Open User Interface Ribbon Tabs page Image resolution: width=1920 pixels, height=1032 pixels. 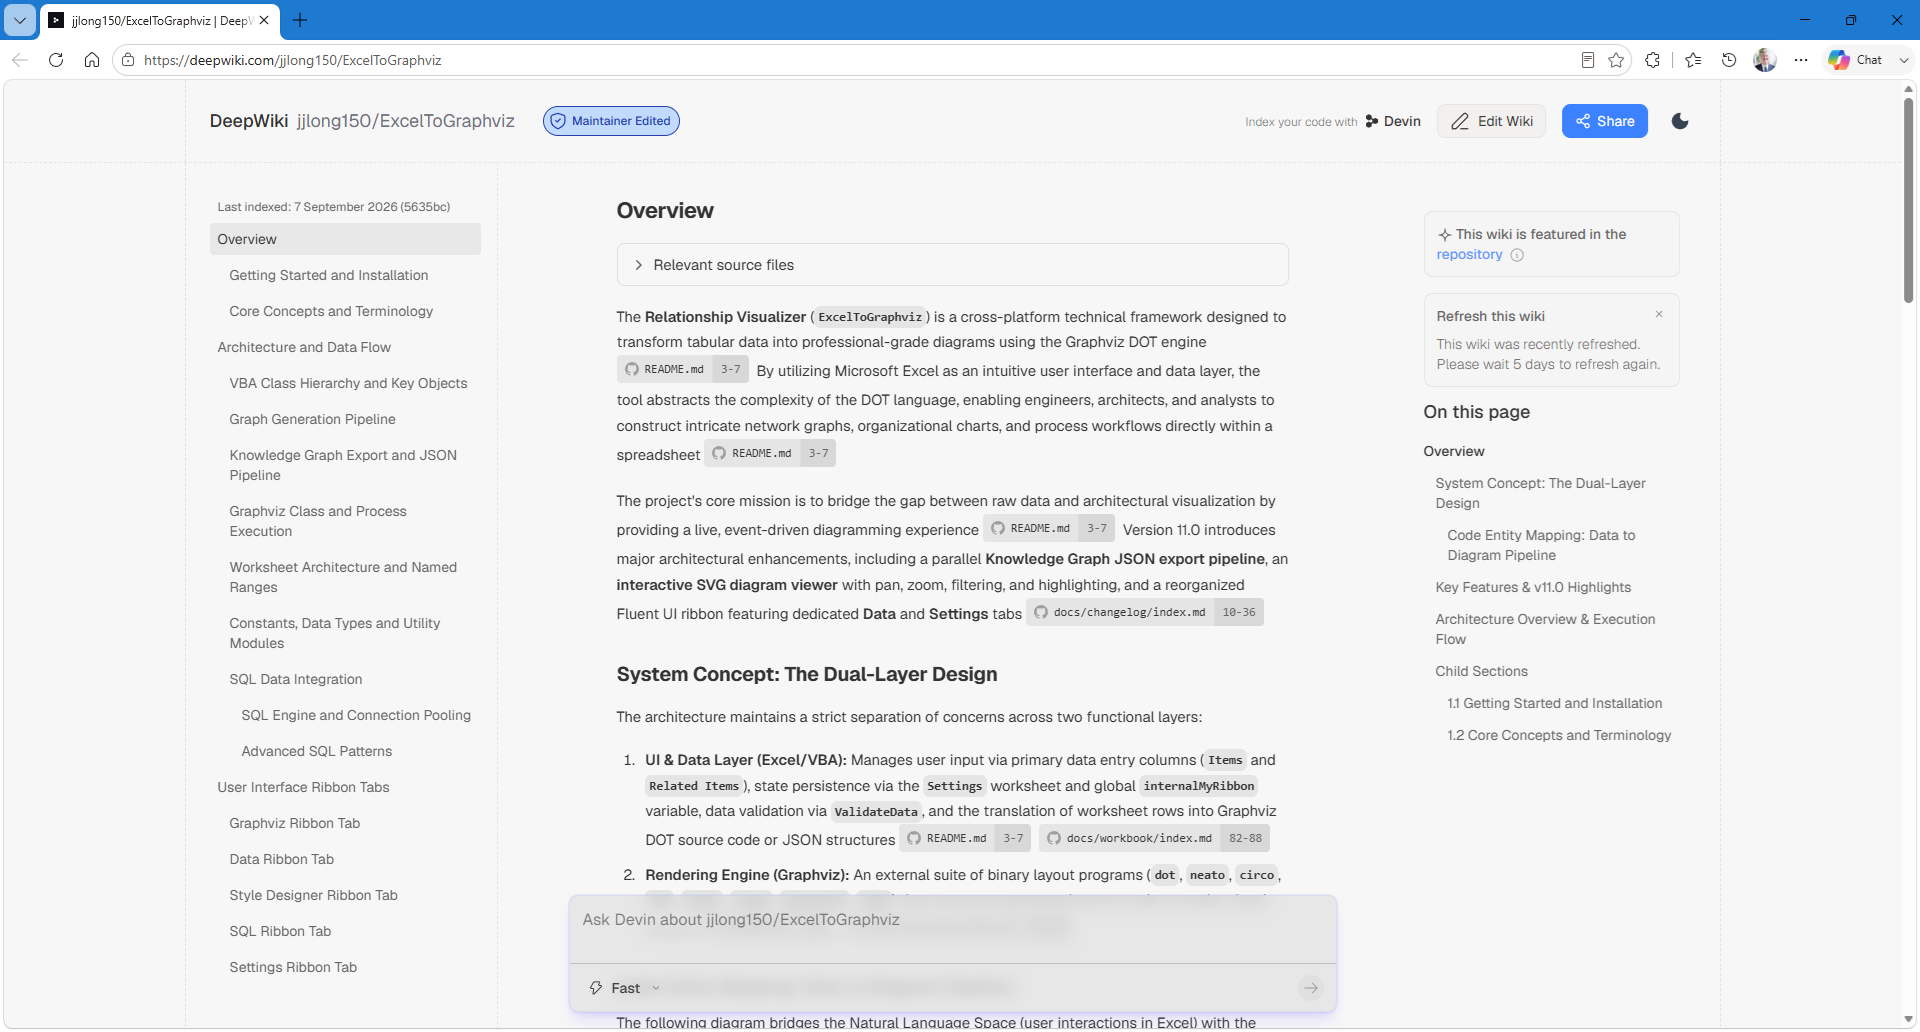click(x=303, y=787)
